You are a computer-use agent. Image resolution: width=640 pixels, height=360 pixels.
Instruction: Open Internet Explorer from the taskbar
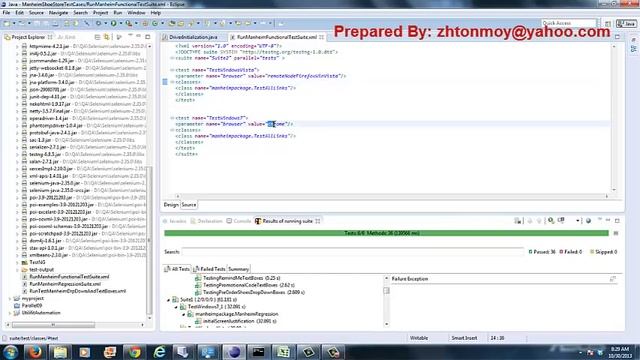[159, 352]
